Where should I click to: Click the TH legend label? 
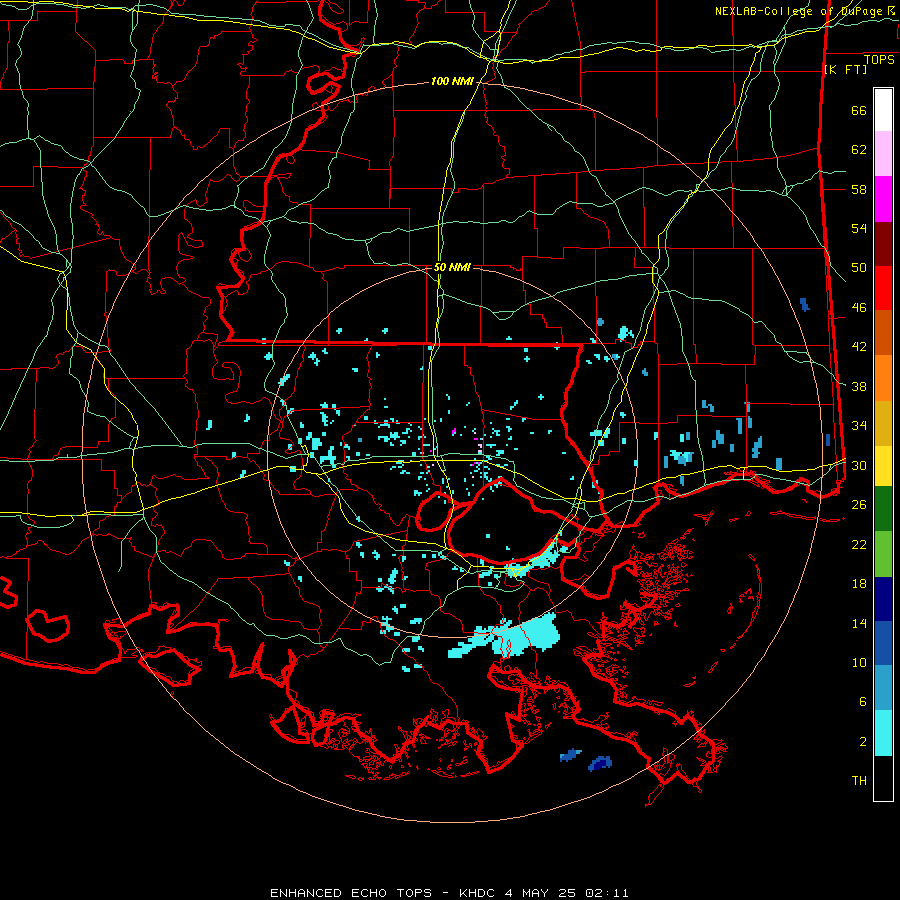tap(859, 780)
